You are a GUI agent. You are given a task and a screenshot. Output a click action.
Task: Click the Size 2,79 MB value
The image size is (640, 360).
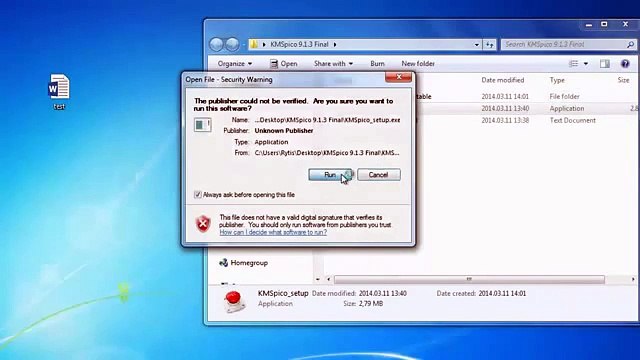(371, 304)
